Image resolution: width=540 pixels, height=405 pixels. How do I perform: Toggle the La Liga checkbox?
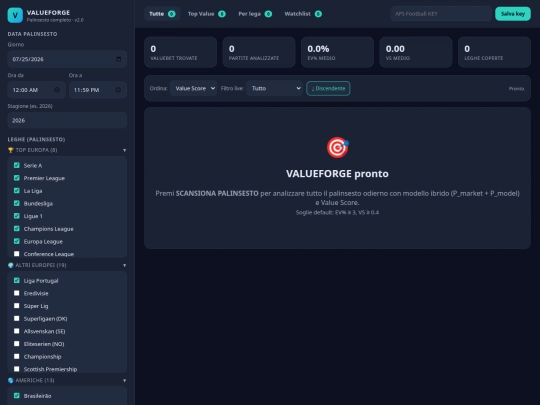[x=17, y=190]
